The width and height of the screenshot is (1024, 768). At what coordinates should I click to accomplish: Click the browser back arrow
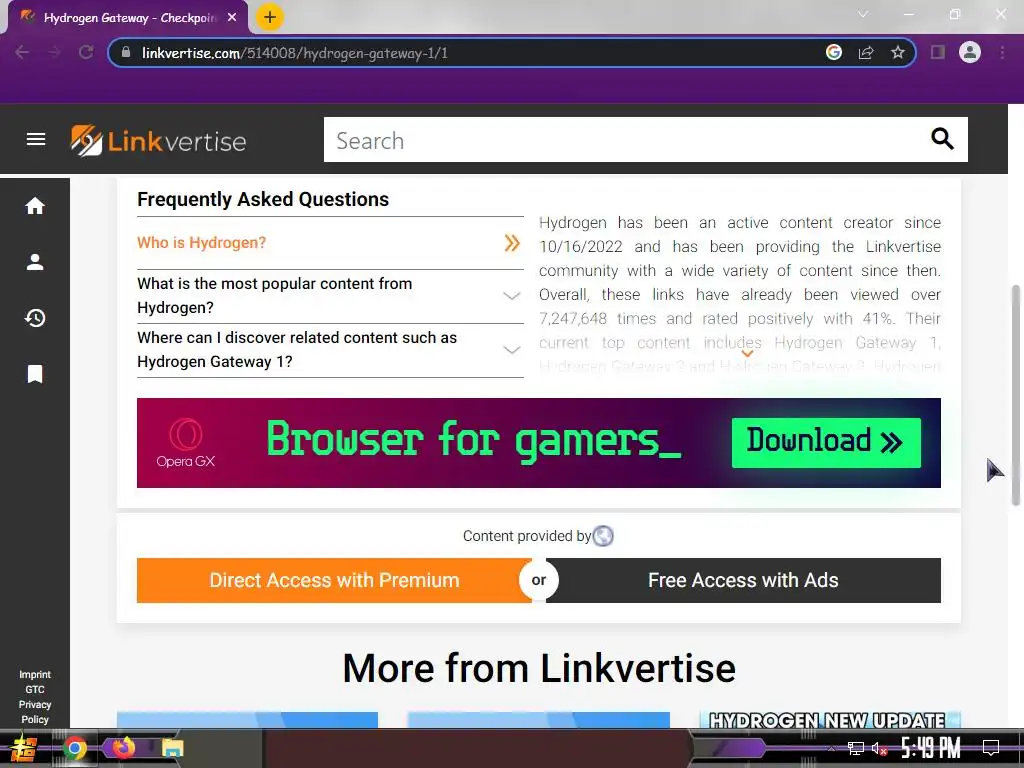(x=22, y=52)
